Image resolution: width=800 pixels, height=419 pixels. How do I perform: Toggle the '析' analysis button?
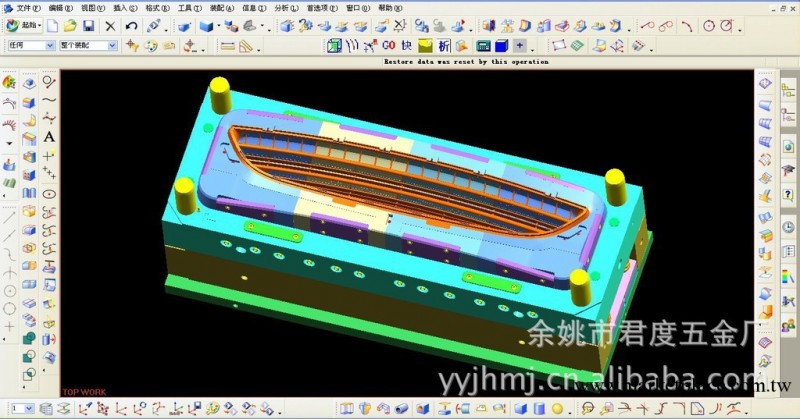[x=443, y=46]
